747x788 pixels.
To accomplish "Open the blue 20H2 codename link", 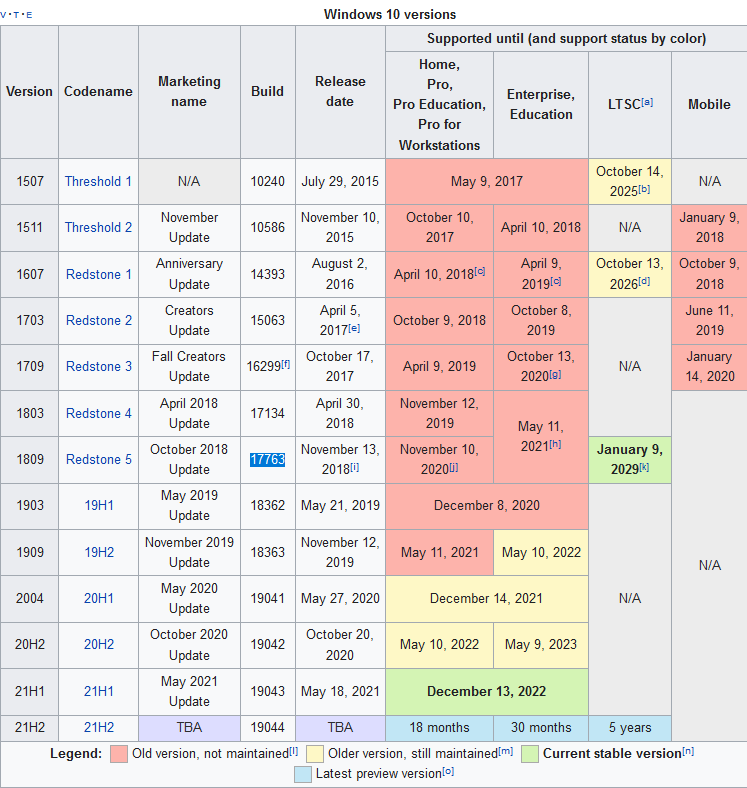I will click(99, 644).
